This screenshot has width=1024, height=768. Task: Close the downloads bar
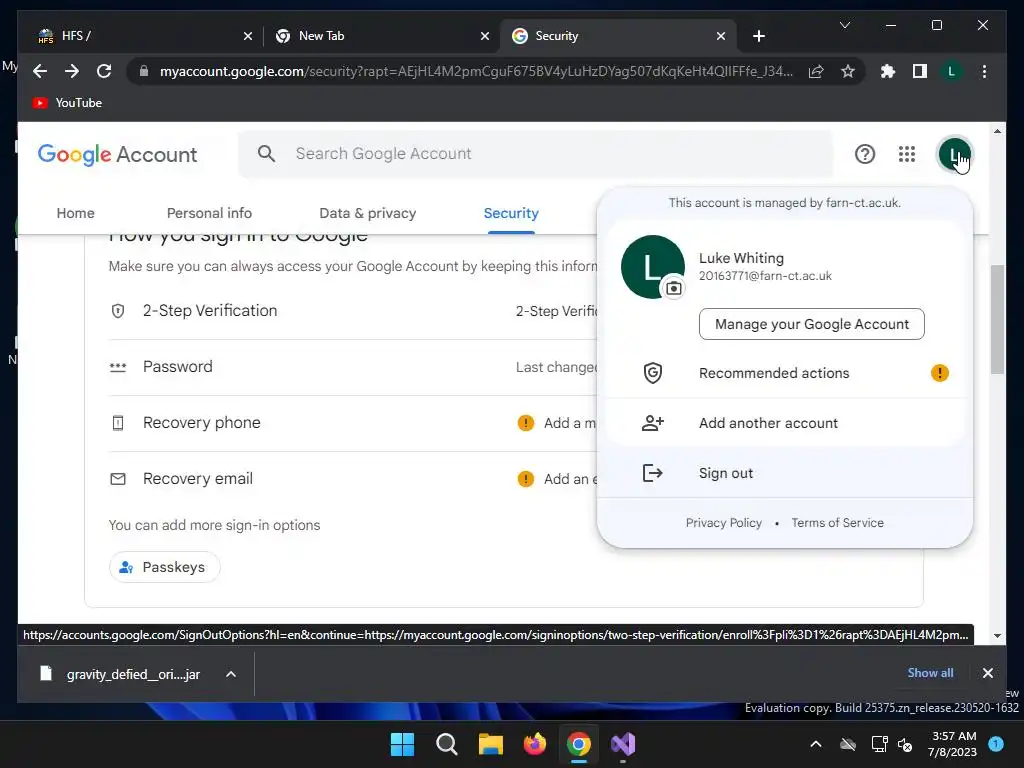[x=987, y=673]
